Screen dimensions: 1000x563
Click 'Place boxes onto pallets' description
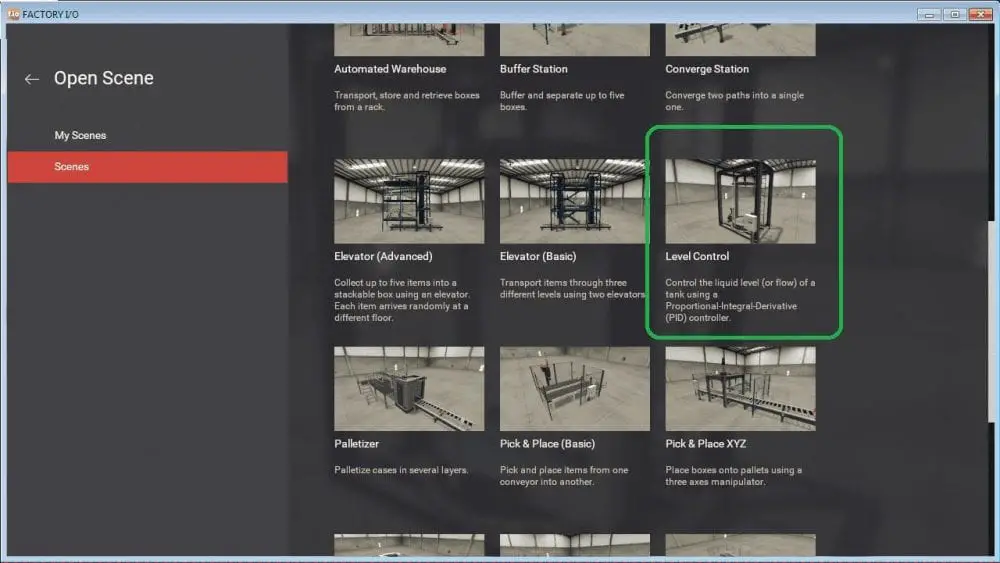[733, 476]
